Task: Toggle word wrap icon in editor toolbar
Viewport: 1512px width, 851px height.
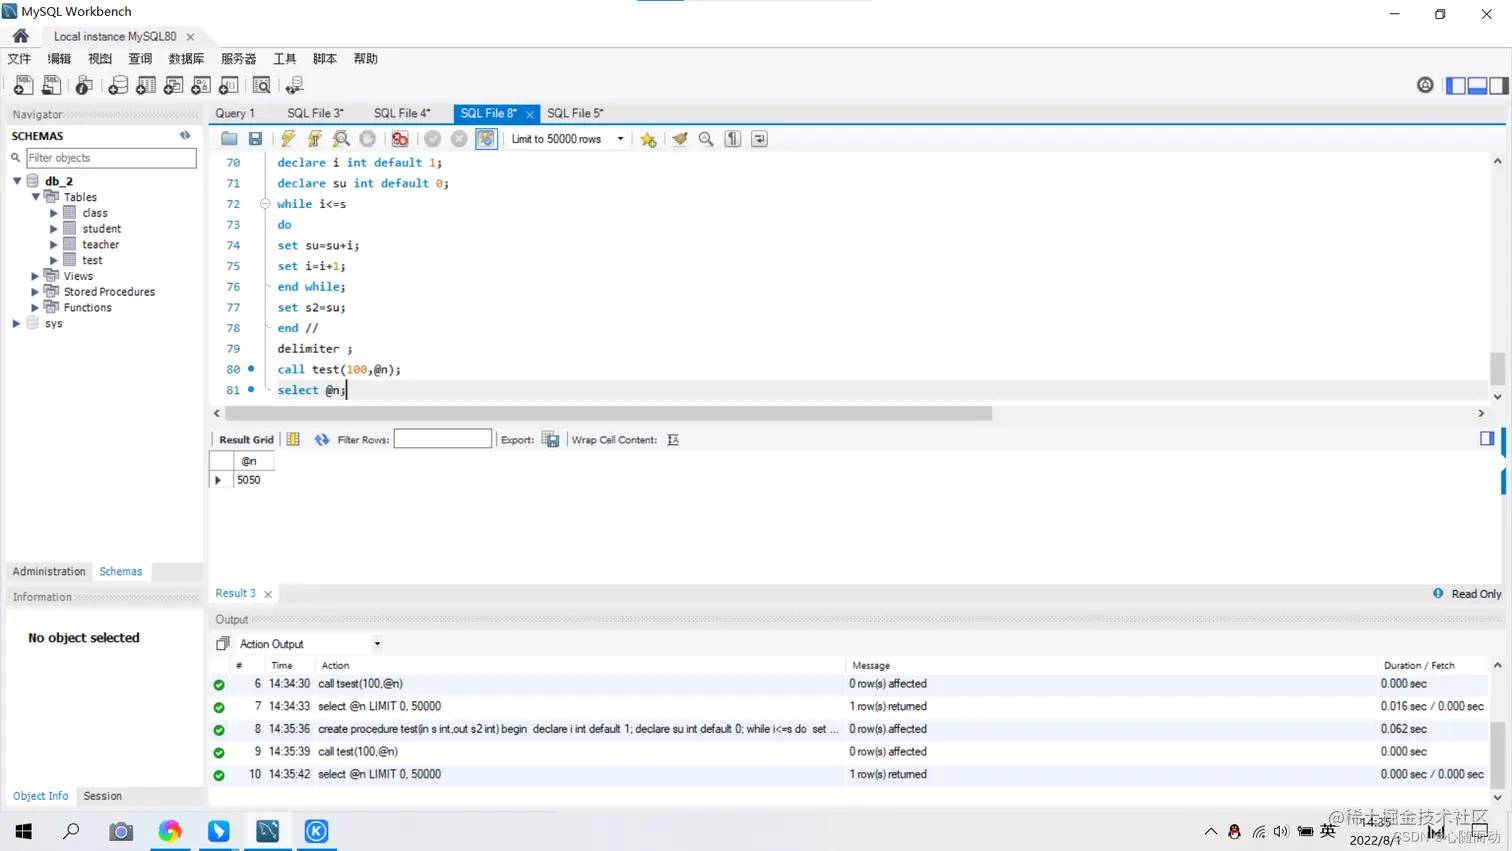Action: pyautogui.click(x=760, y=139)
